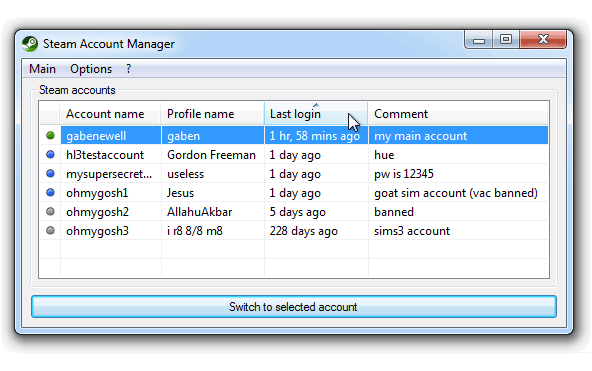Click the gray status dot beside ohmygosh3
Screen dimensions: 592x371
tap(50, 230)
